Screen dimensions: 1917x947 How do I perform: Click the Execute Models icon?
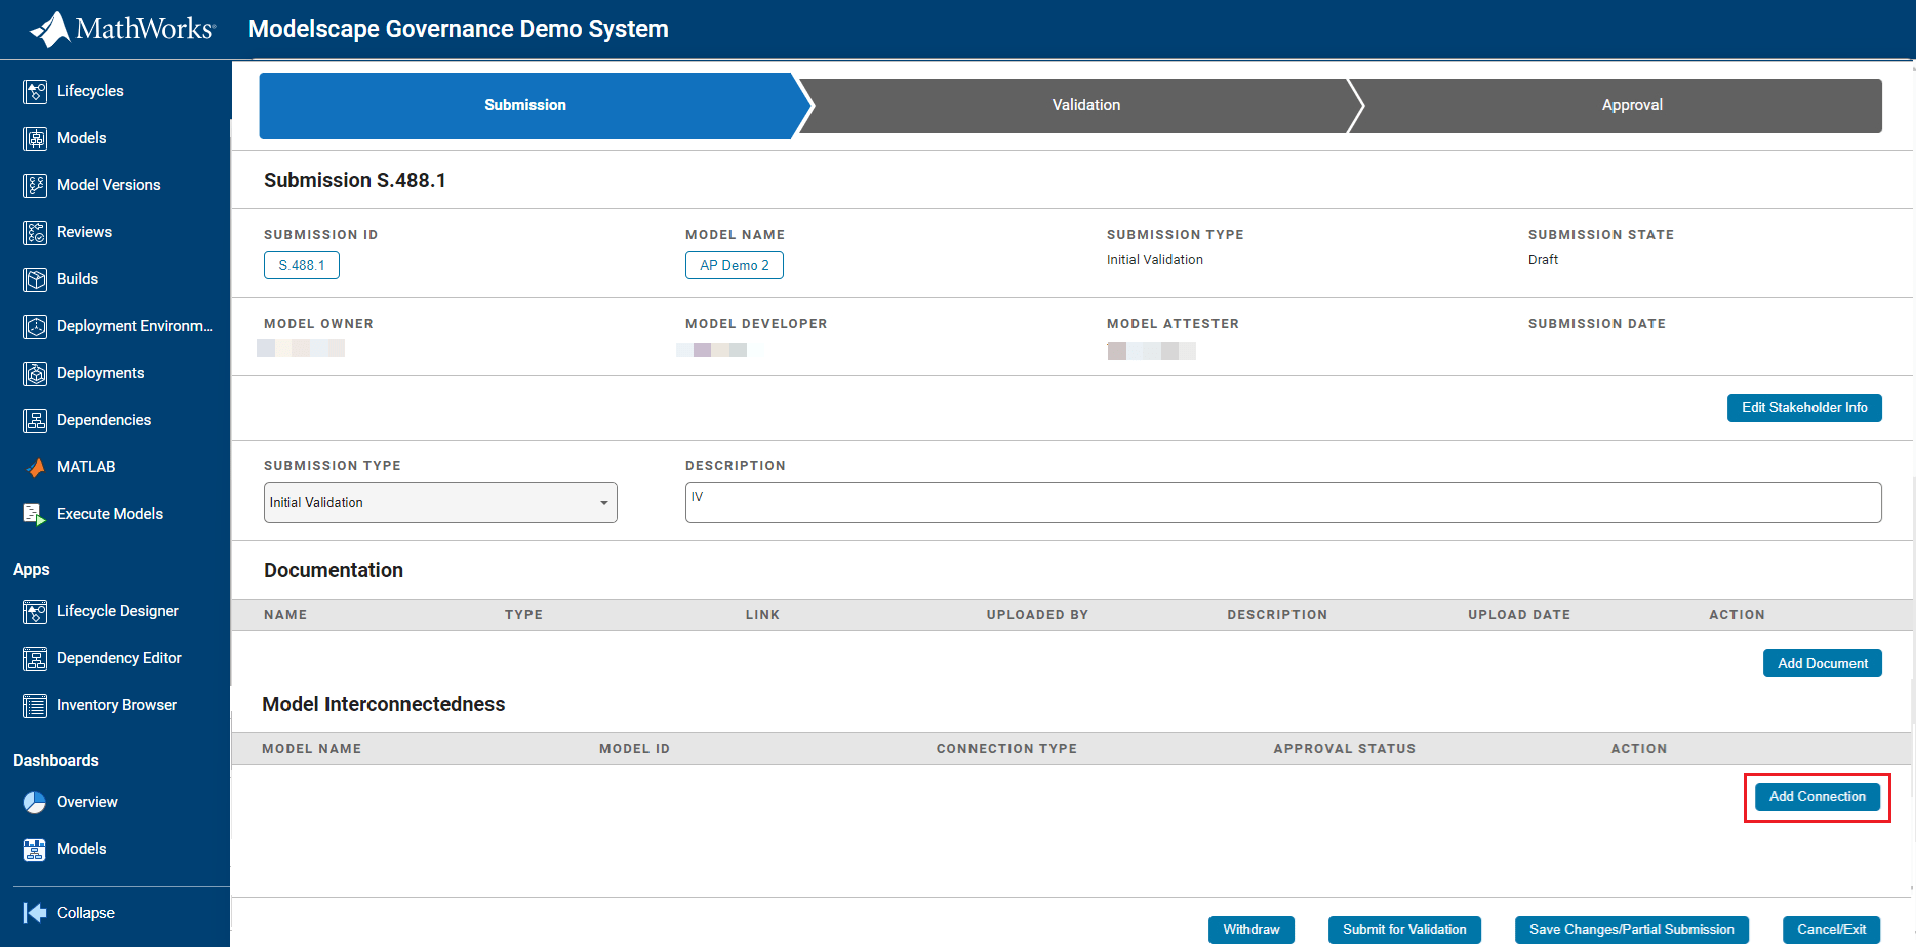109,514
